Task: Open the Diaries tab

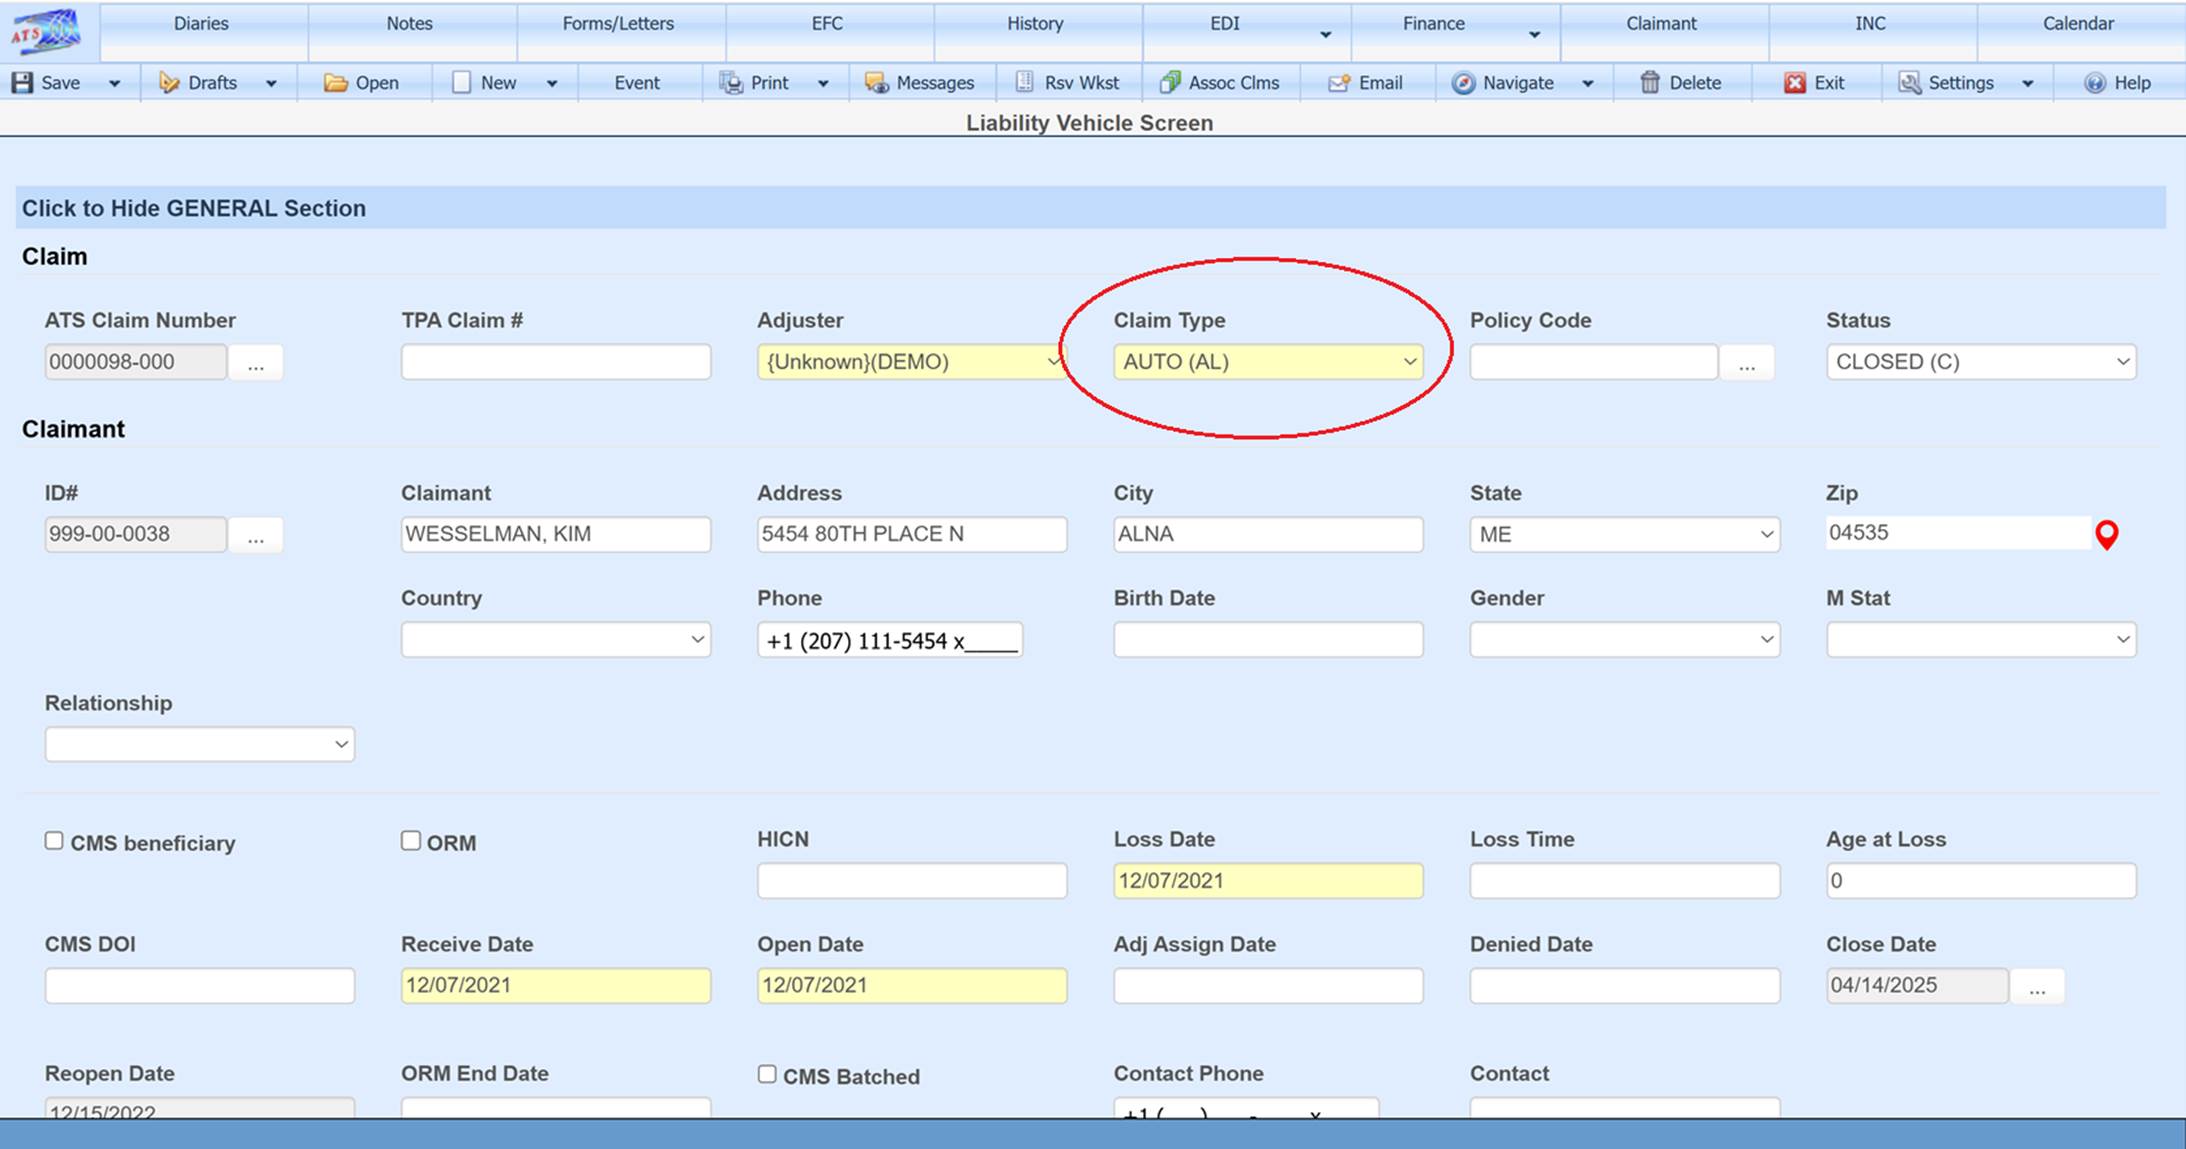Action: pyautogui.click(x=201, y=24)
